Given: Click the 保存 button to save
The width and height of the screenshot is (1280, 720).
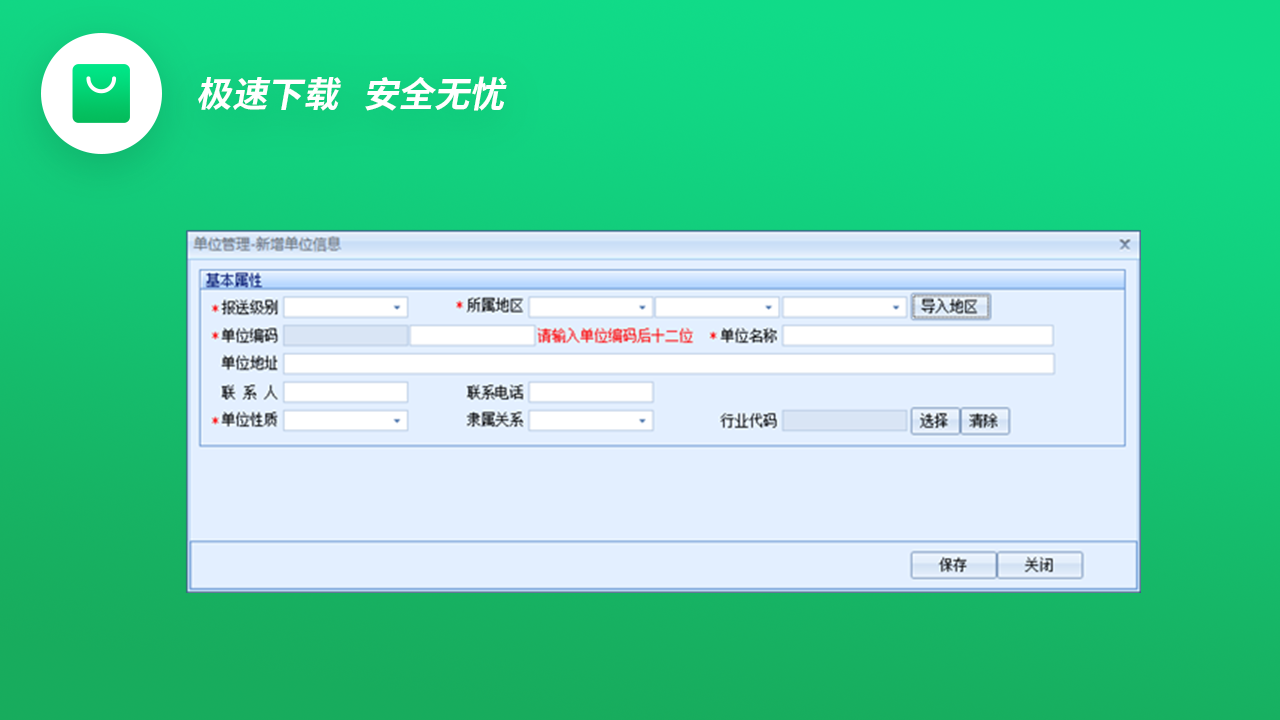Looking at the screenshot, I should point(953,564).
